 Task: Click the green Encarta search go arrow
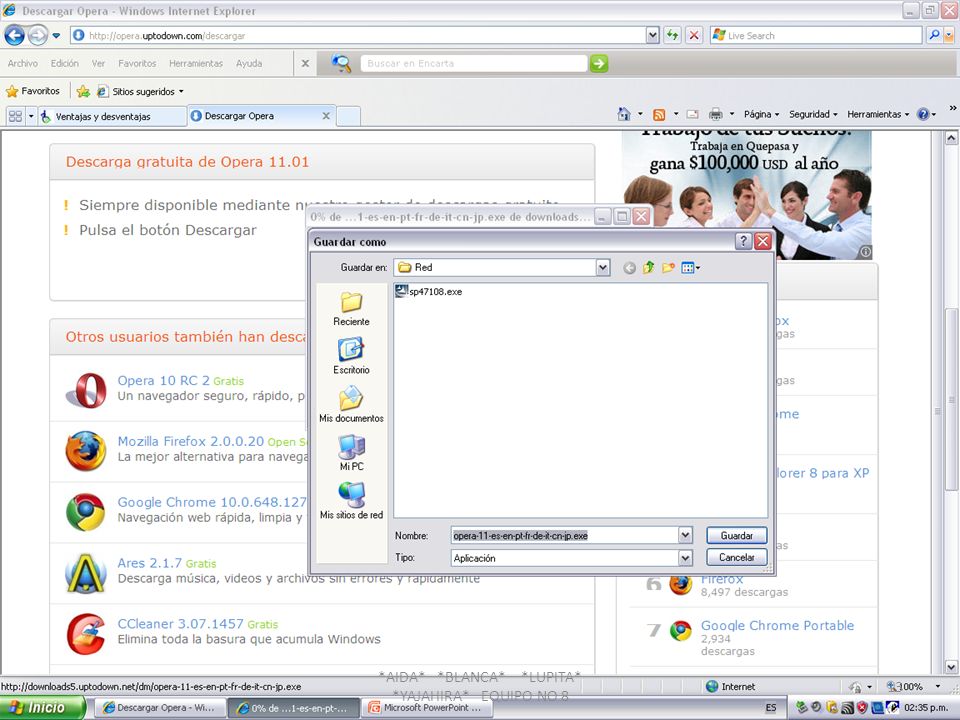point(599,63)
